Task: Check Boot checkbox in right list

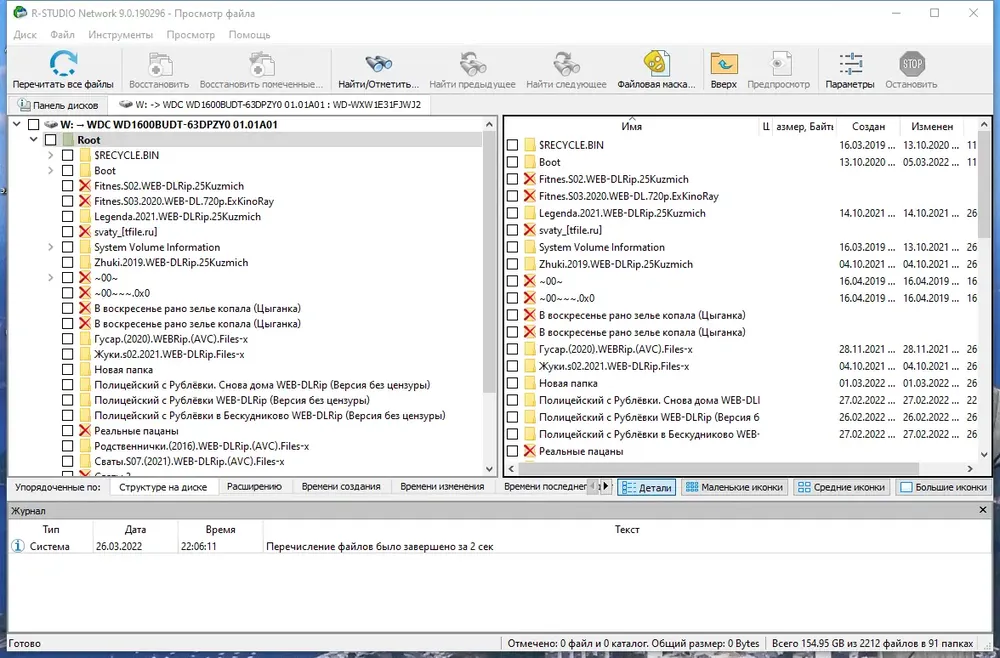Action: pos(512,162)
